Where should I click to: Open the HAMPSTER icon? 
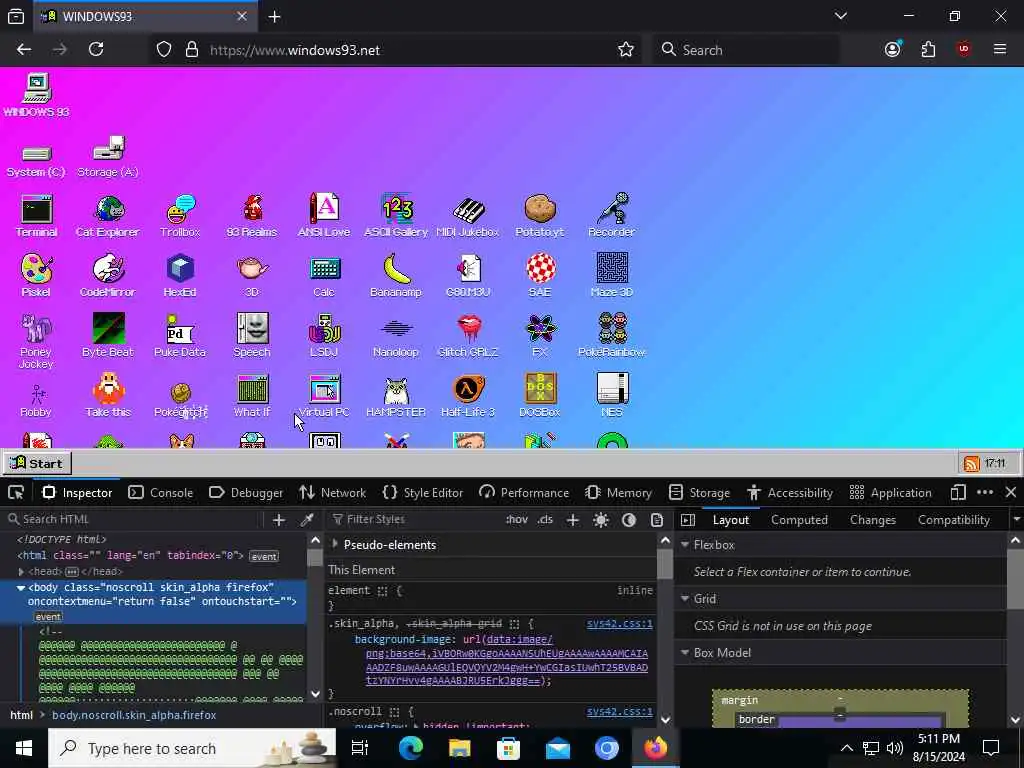[x=396, y=395]
